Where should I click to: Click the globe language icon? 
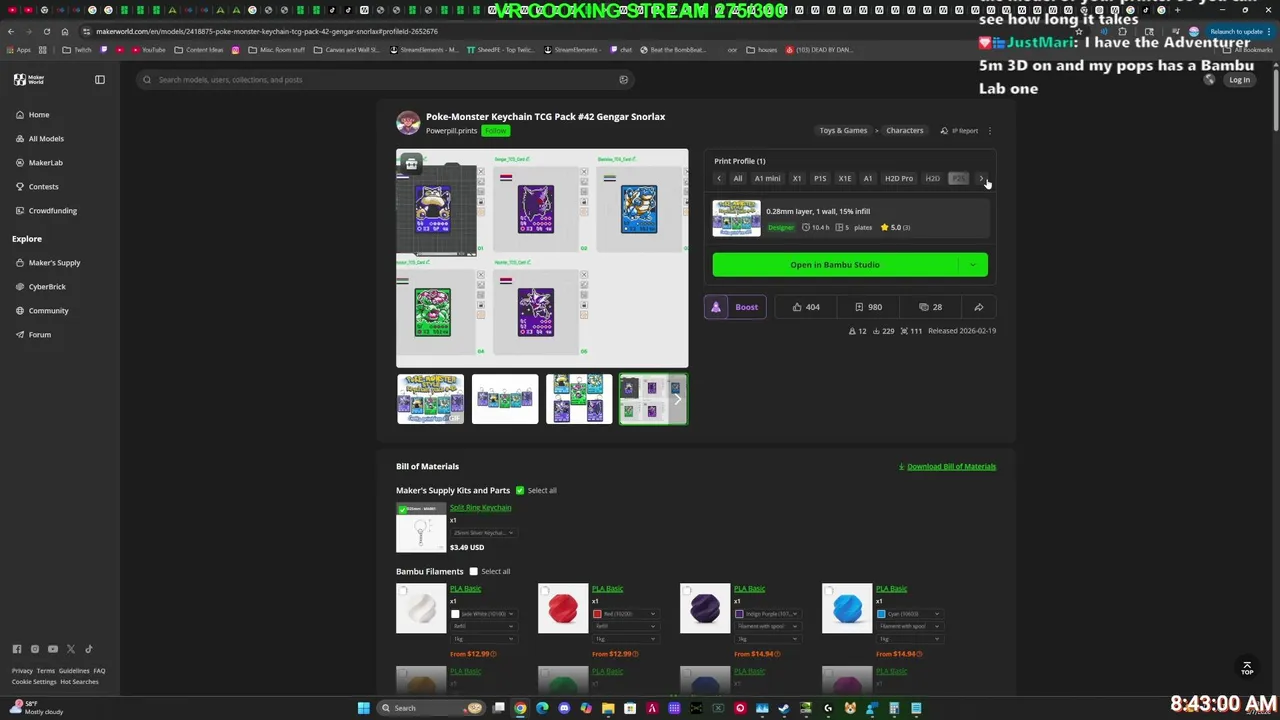1209,79
